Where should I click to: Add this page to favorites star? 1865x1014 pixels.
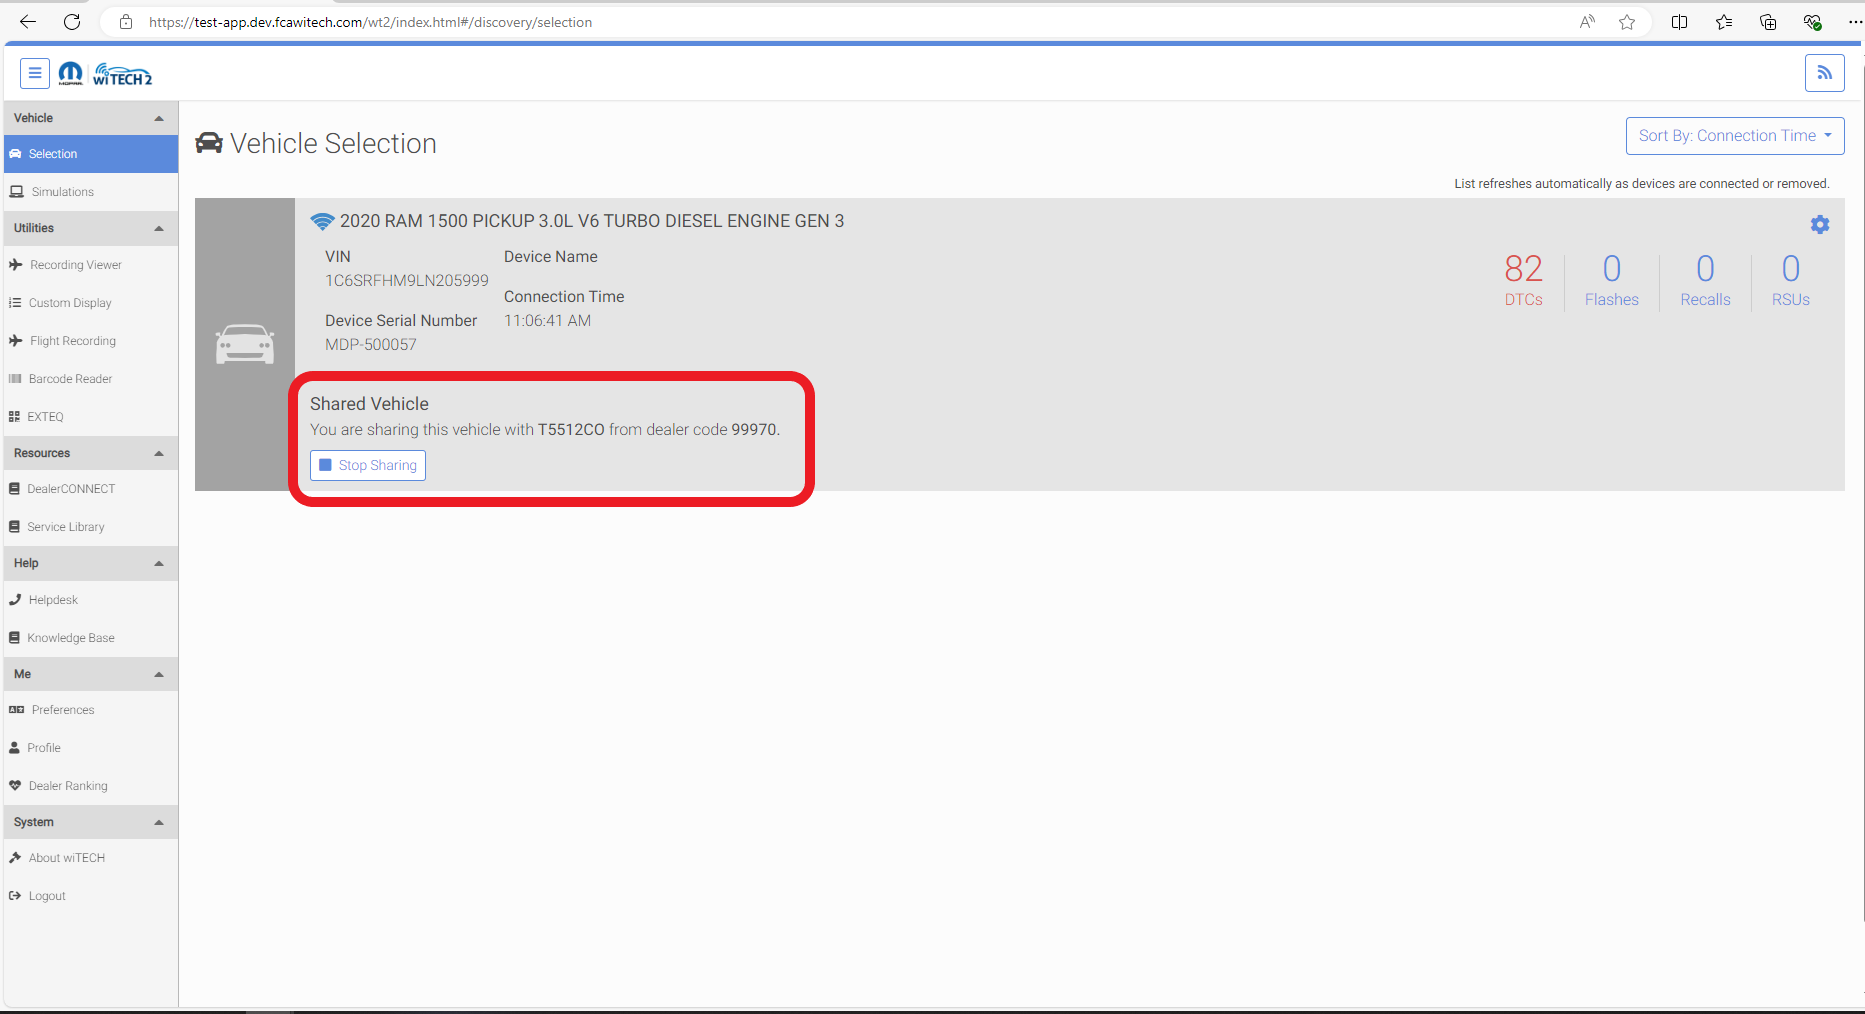pos(1627,22)
